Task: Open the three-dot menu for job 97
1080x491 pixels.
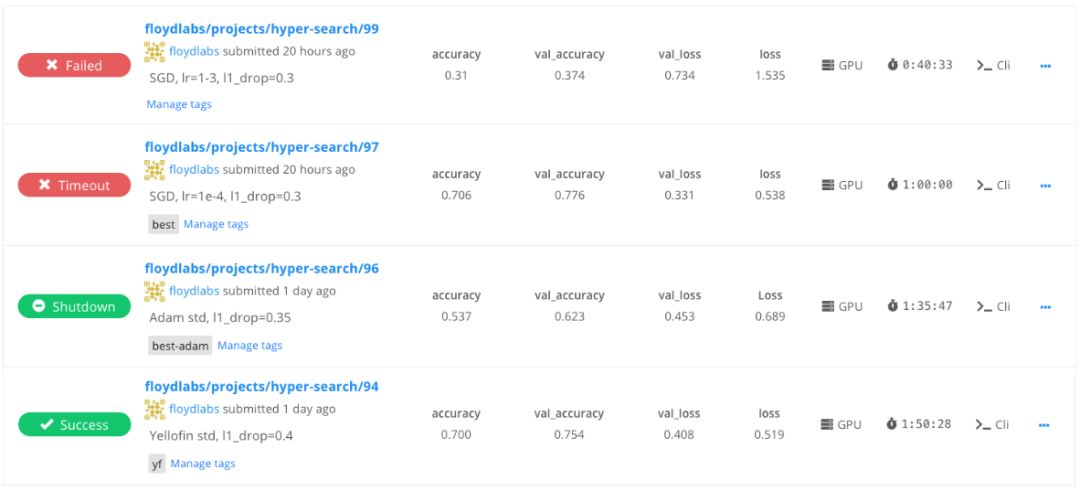Action: pyautogui.click(x=1045, y=185)
